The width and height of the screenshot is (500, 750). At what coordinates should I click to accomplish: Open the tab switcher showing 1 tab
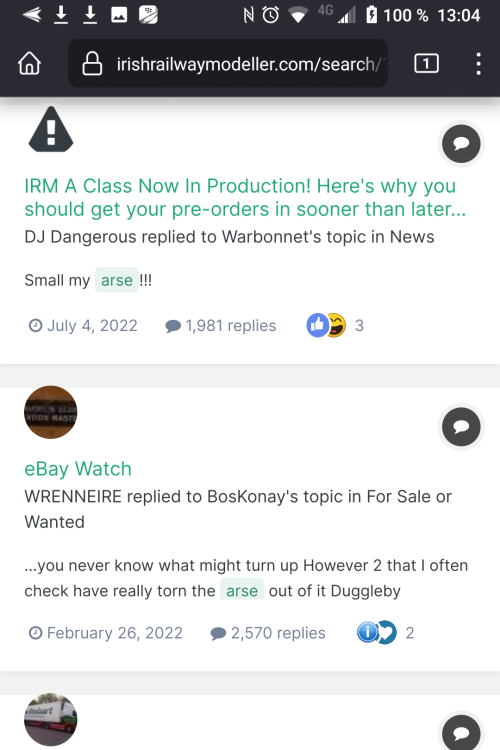(426, 63)
